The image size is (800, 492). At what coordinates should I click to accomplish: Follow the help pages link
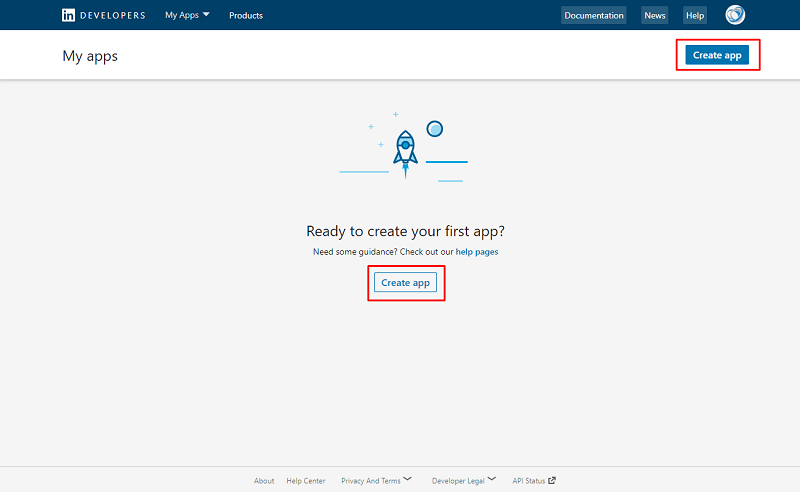point(477,252)
